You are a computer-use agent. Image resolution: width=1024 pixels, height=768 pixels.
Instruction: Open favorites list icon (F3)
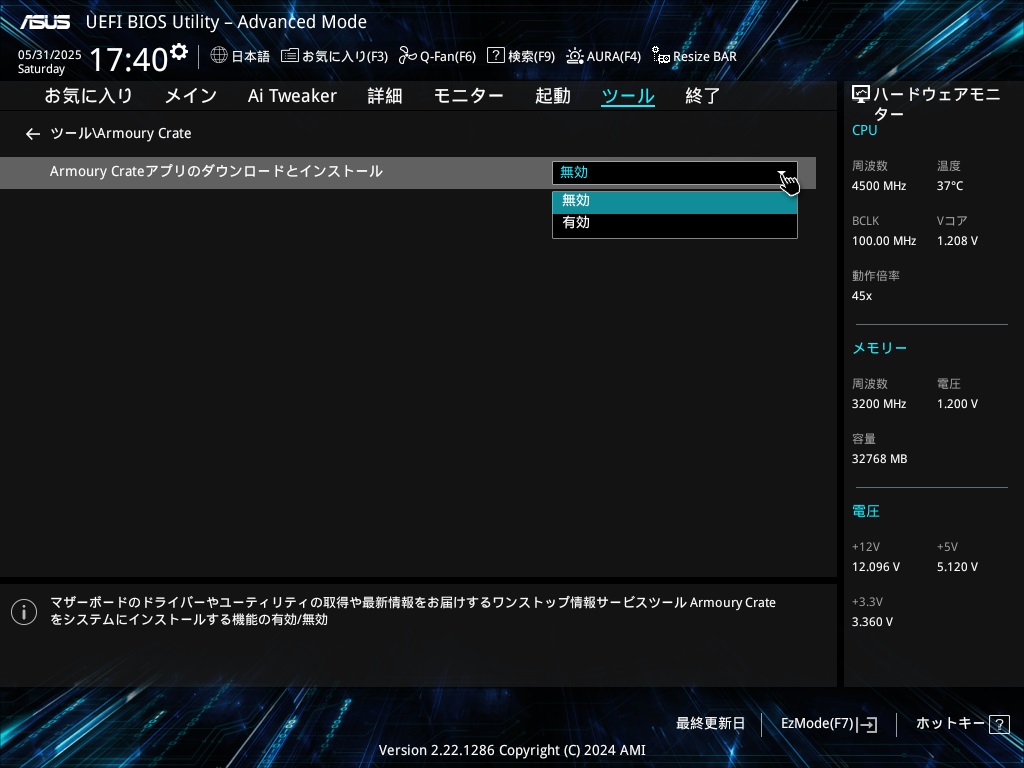[x=290, y=56]
